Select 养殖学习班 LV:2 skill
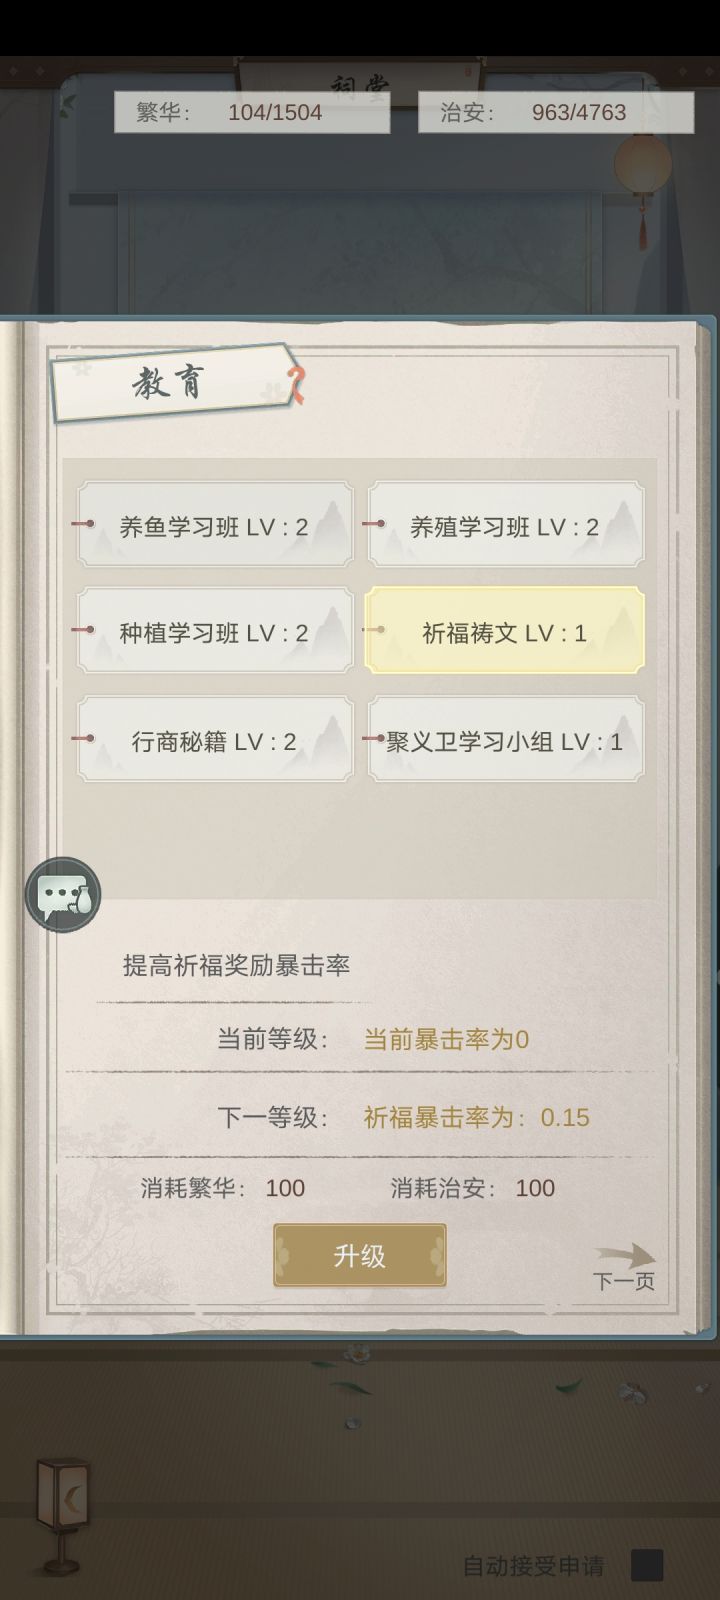The image size is (720, 1600). [x=505, y=526]
